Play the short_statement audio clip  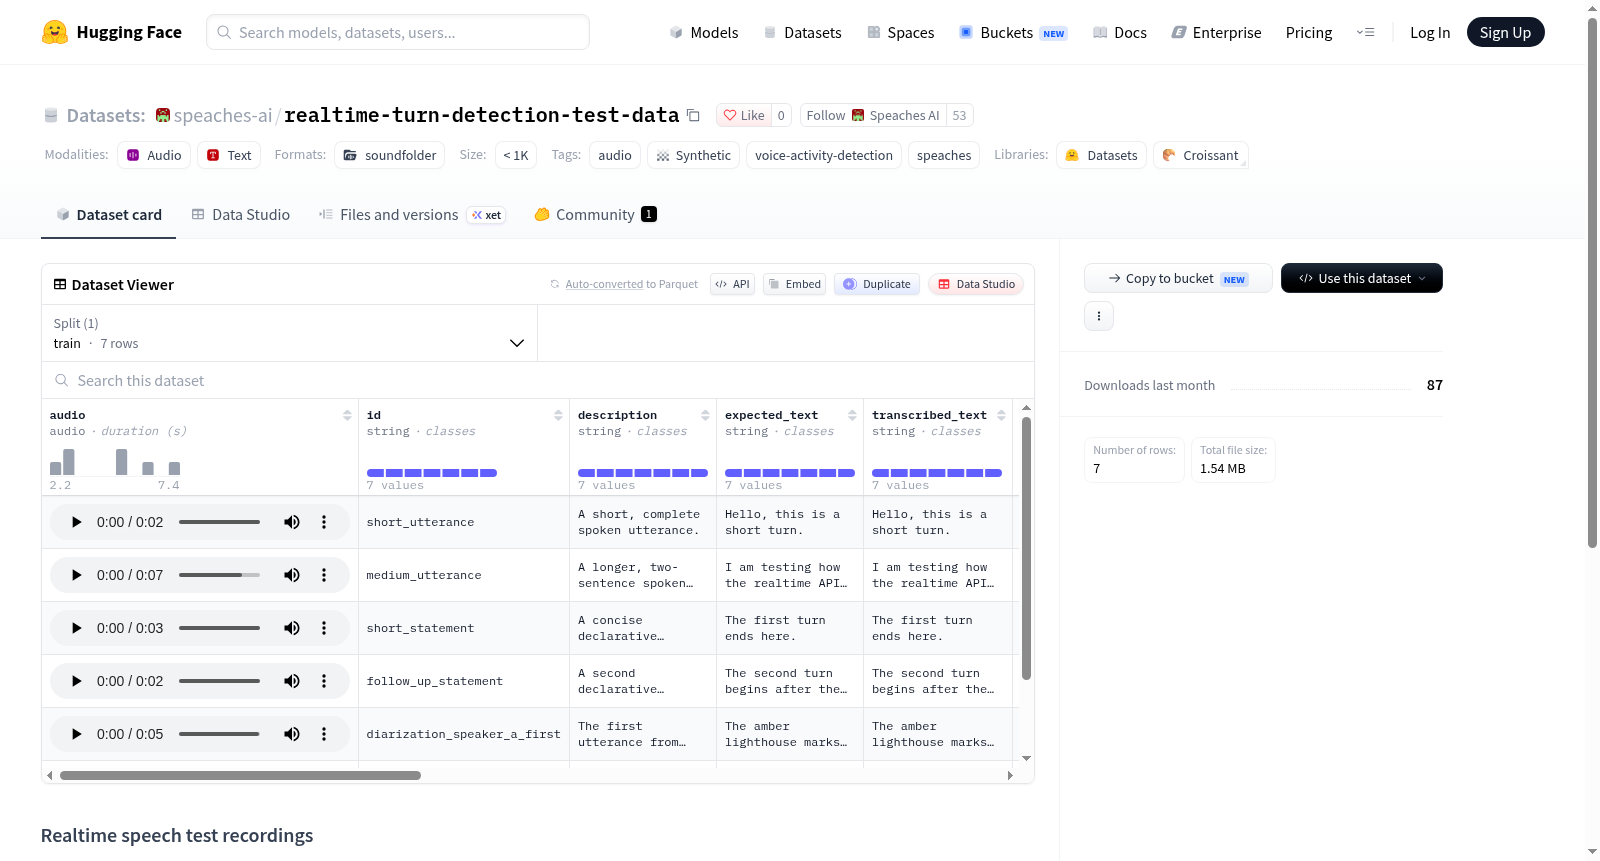click(x=77, y=628)
